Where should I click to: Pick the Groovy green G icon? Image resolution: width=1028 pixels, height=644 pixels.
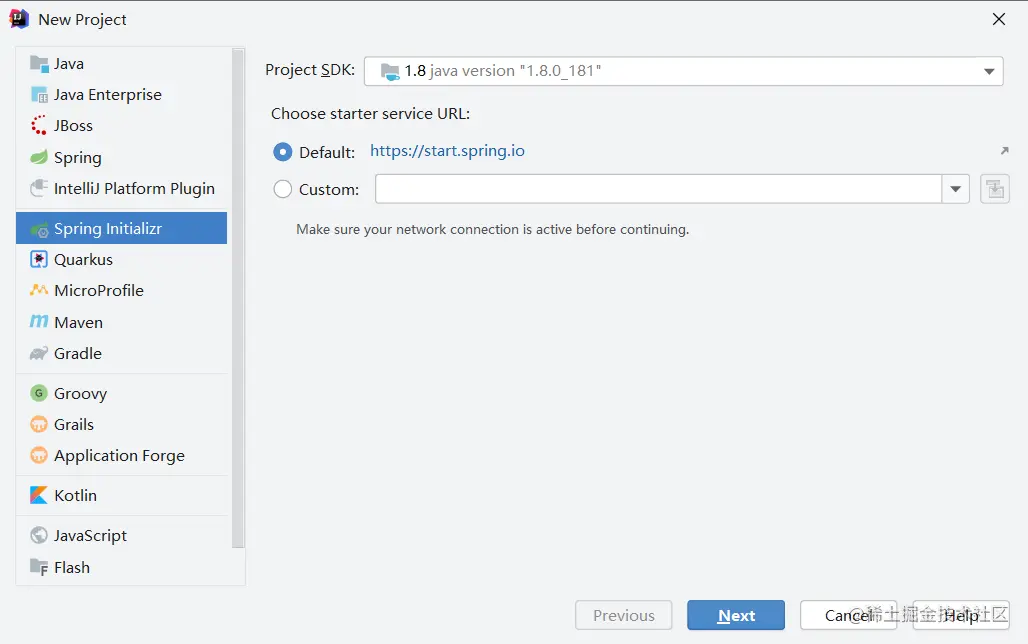click(x=39, y=393)
